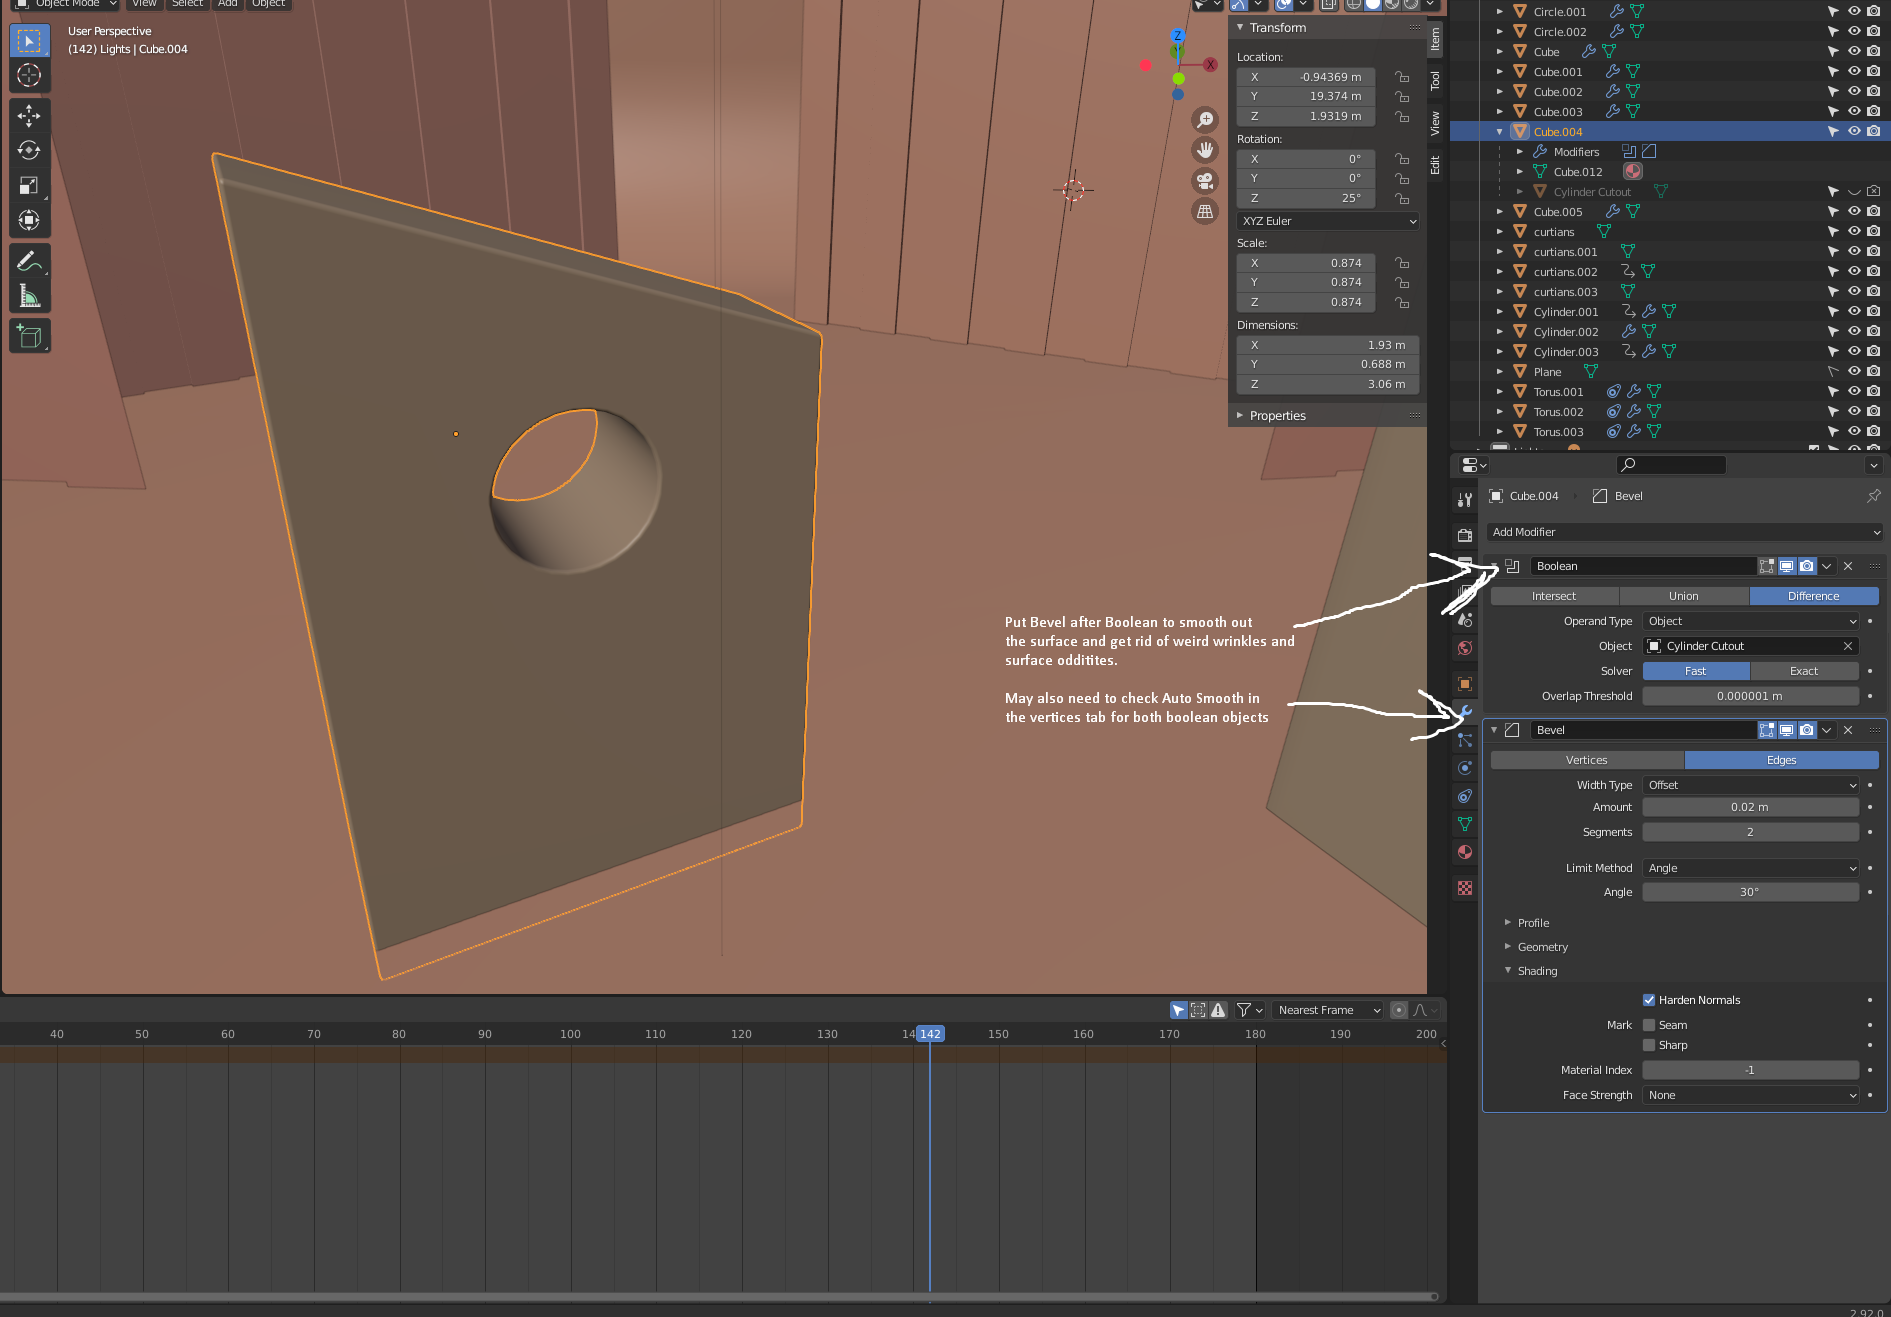Click the viewport zoom magnifier icon

(1206, 120)
